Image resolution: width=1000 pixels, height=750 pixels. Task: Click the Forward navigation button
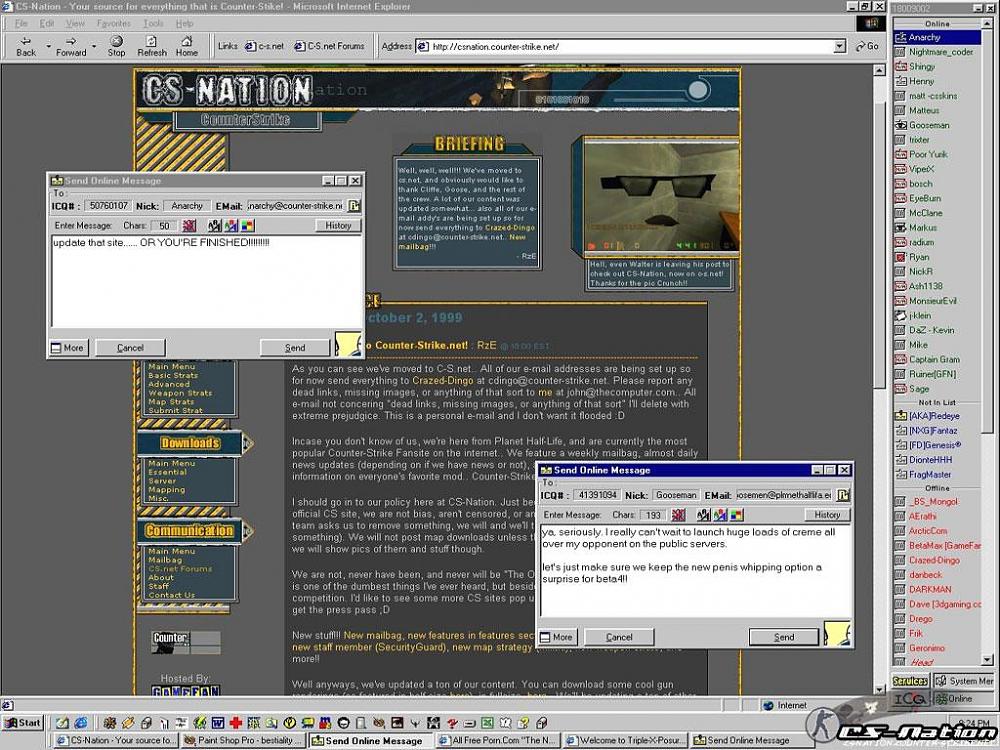pyautogui.click(x=71, y=47)
